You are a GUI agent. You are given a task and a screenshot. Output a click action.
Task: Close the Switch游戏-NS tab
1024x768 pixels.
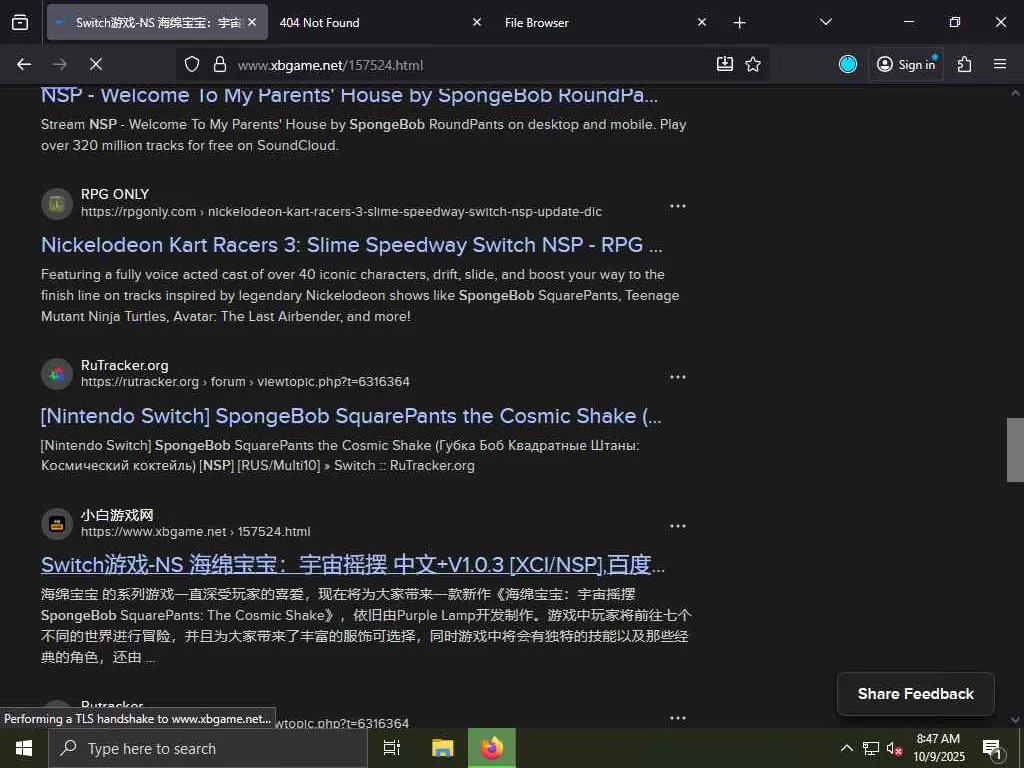[x=252, y=22]
